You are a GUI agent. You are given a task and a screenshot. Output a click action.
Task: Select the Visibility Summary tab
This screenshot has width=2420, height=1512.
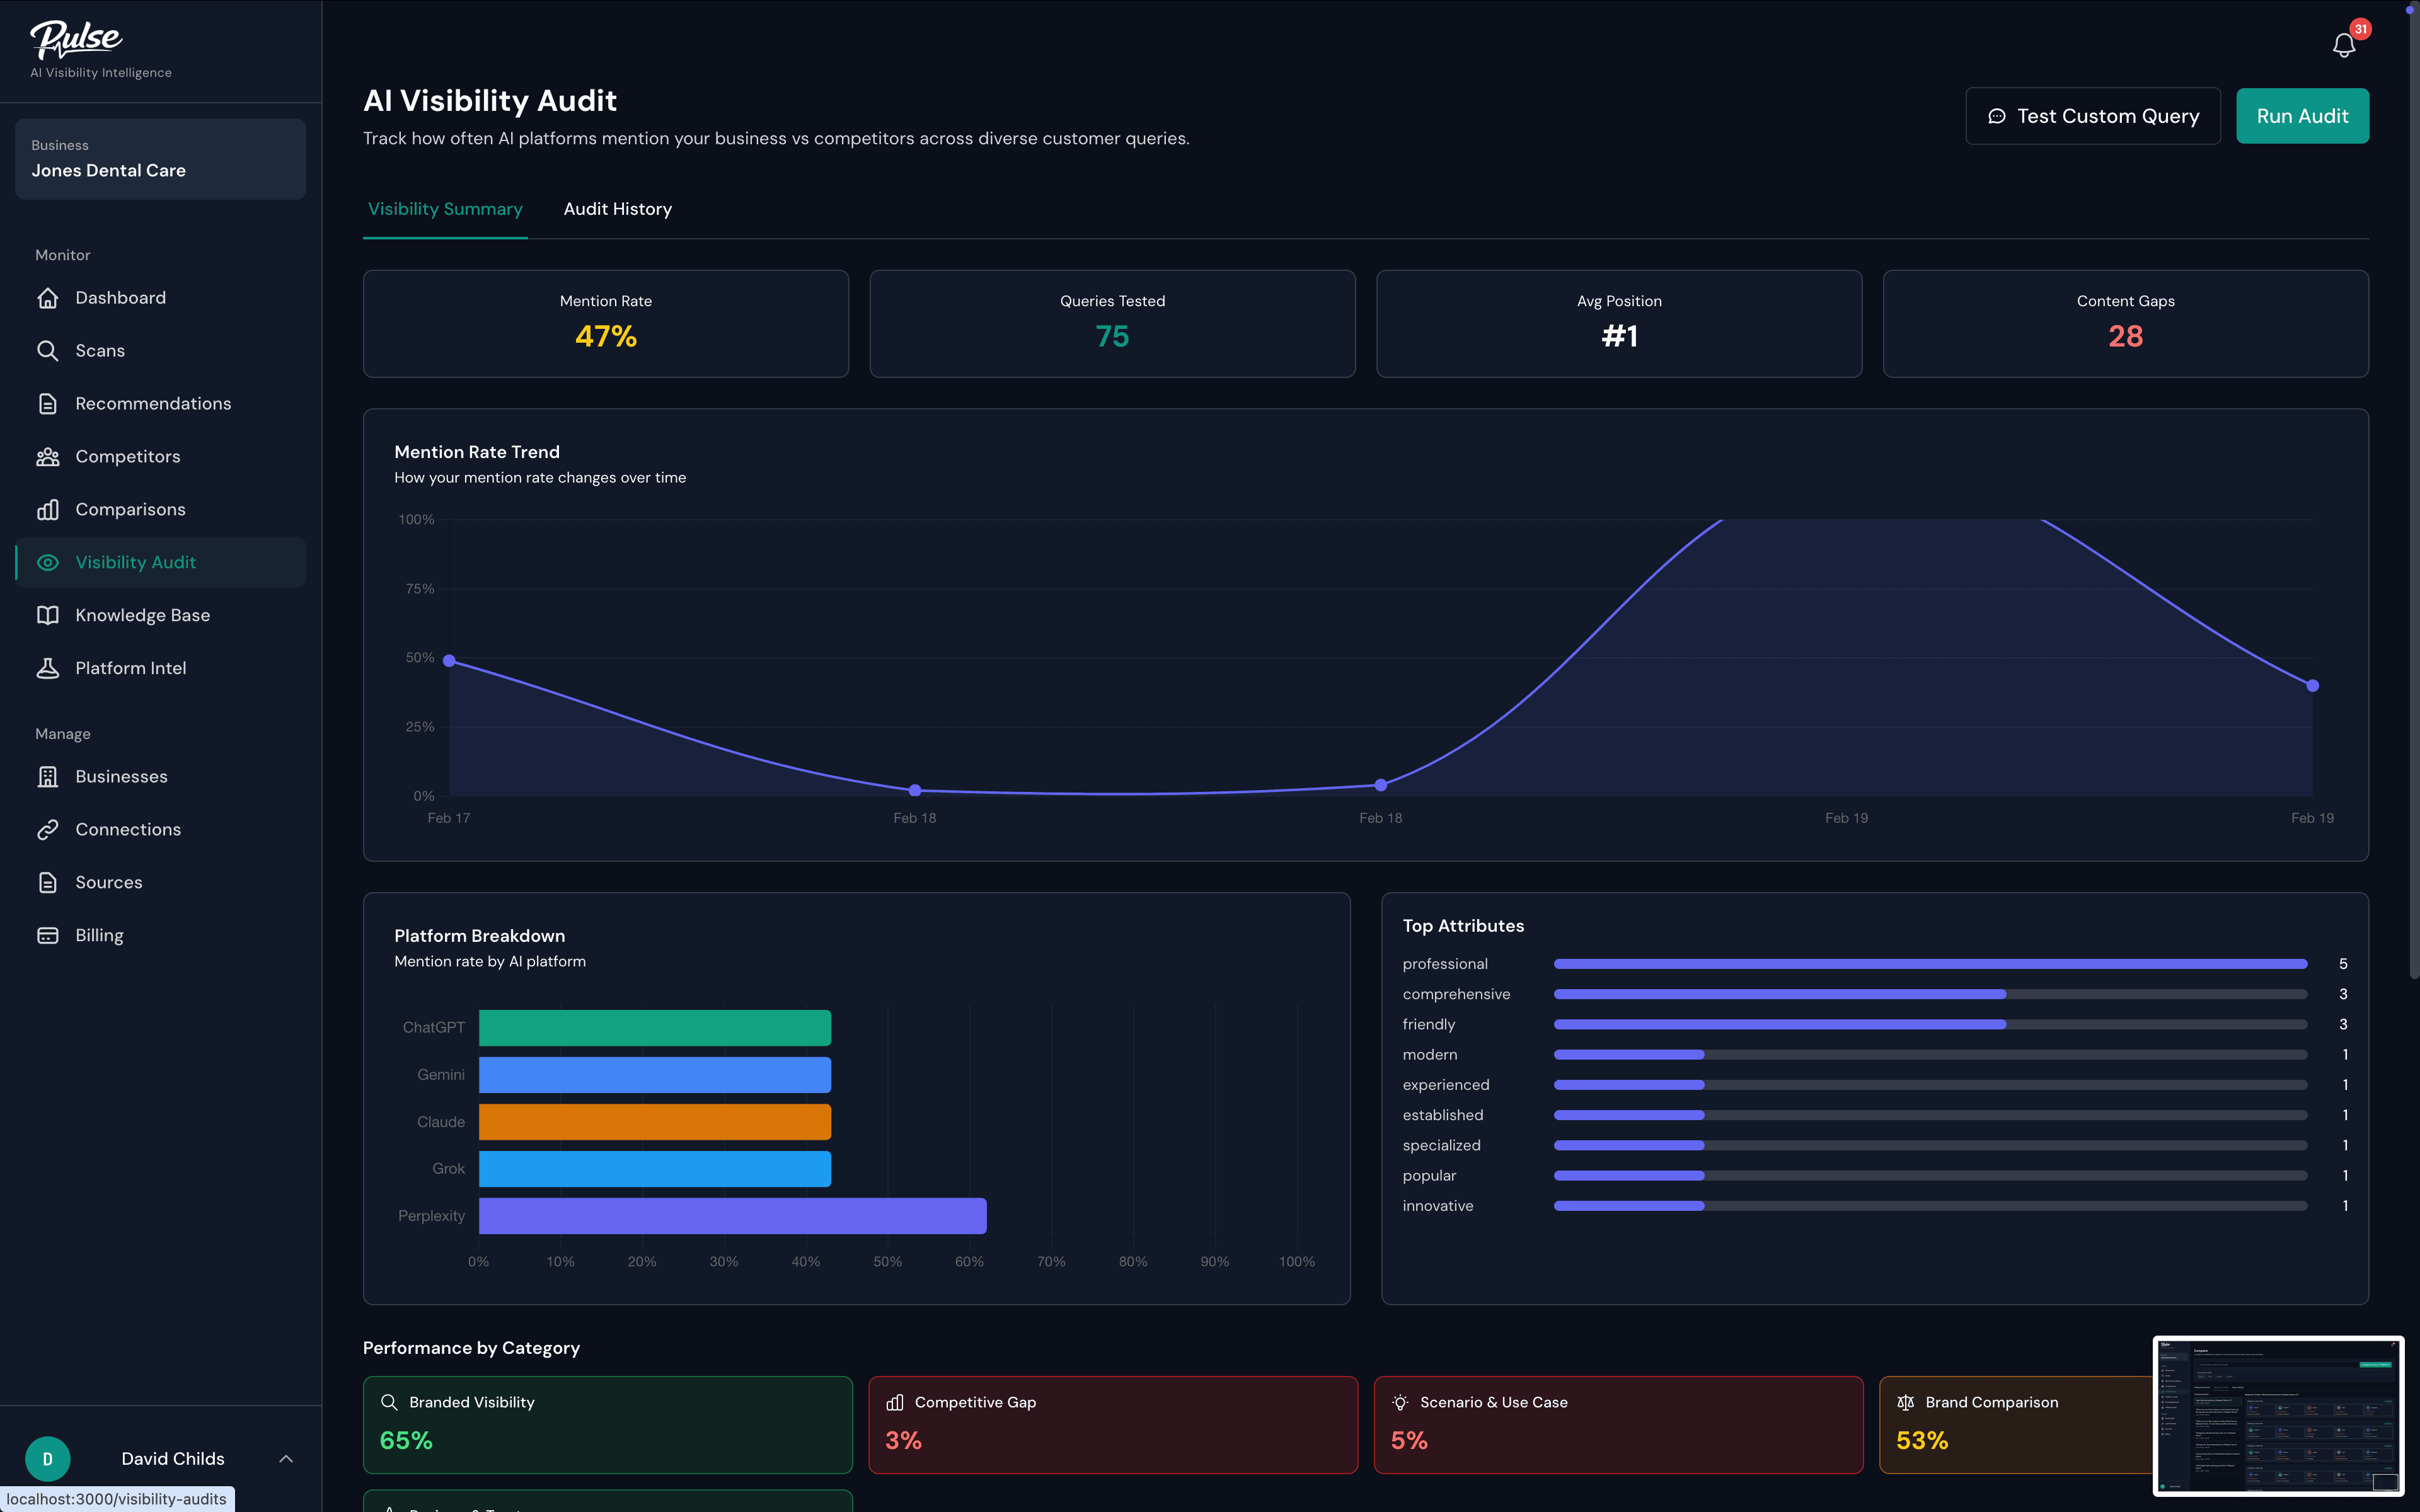point(445,209)
